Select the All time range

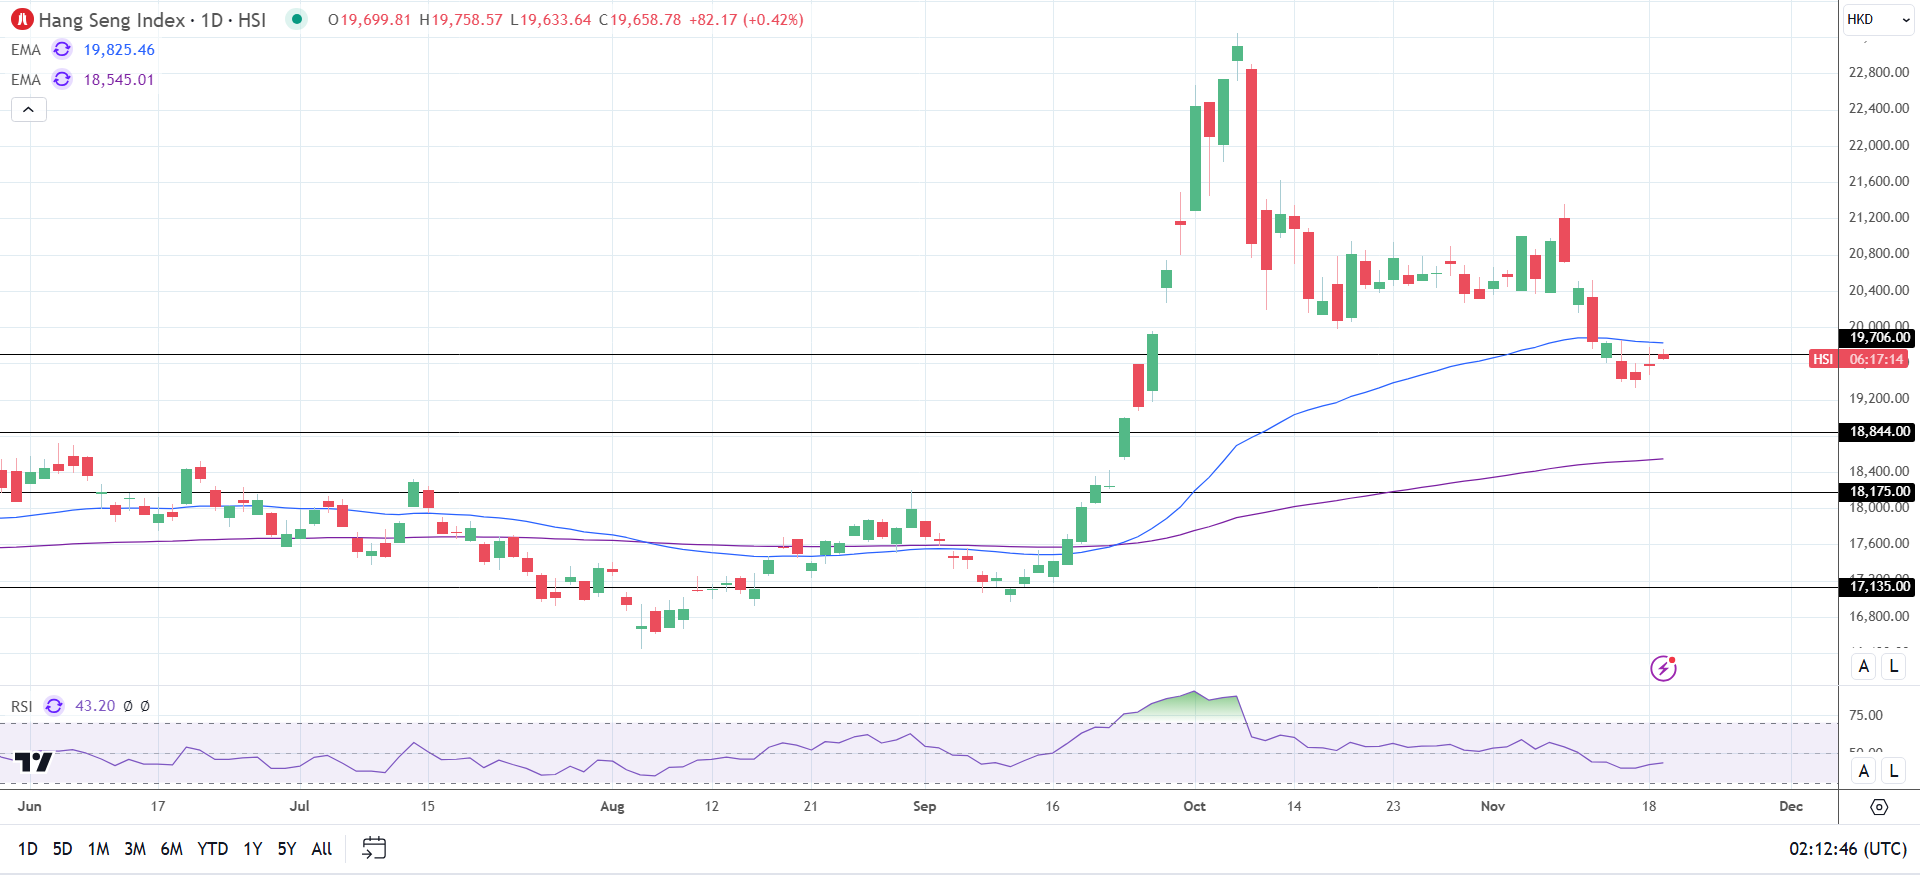[x=322, y=849]
